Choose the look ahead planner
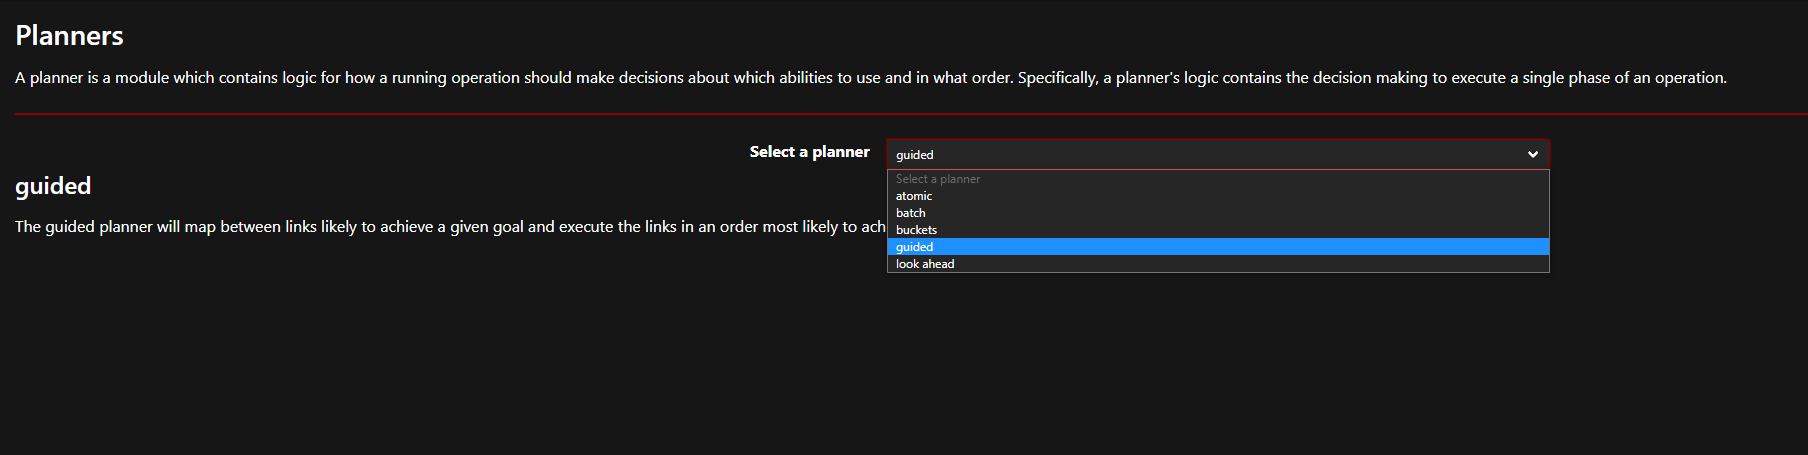1808x455 pixels. tap(1218, 264)
